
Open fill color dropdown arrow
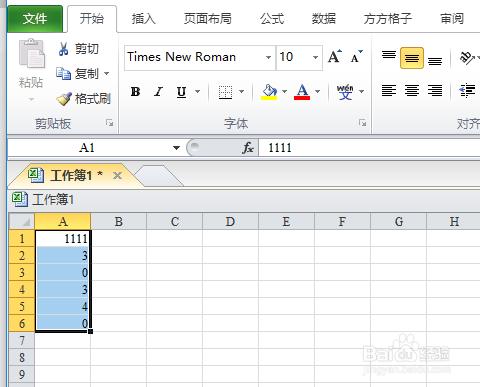pos(284,91)
